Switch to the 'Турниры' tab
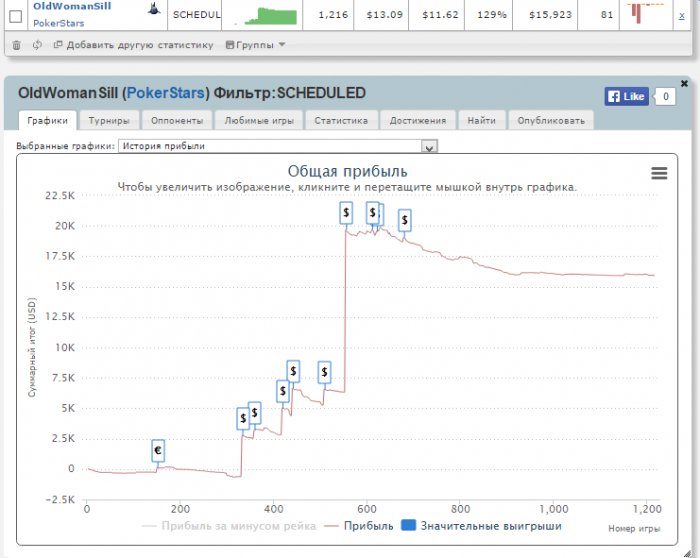This screenshot has width=700, height=558. (x=109, y=120)
